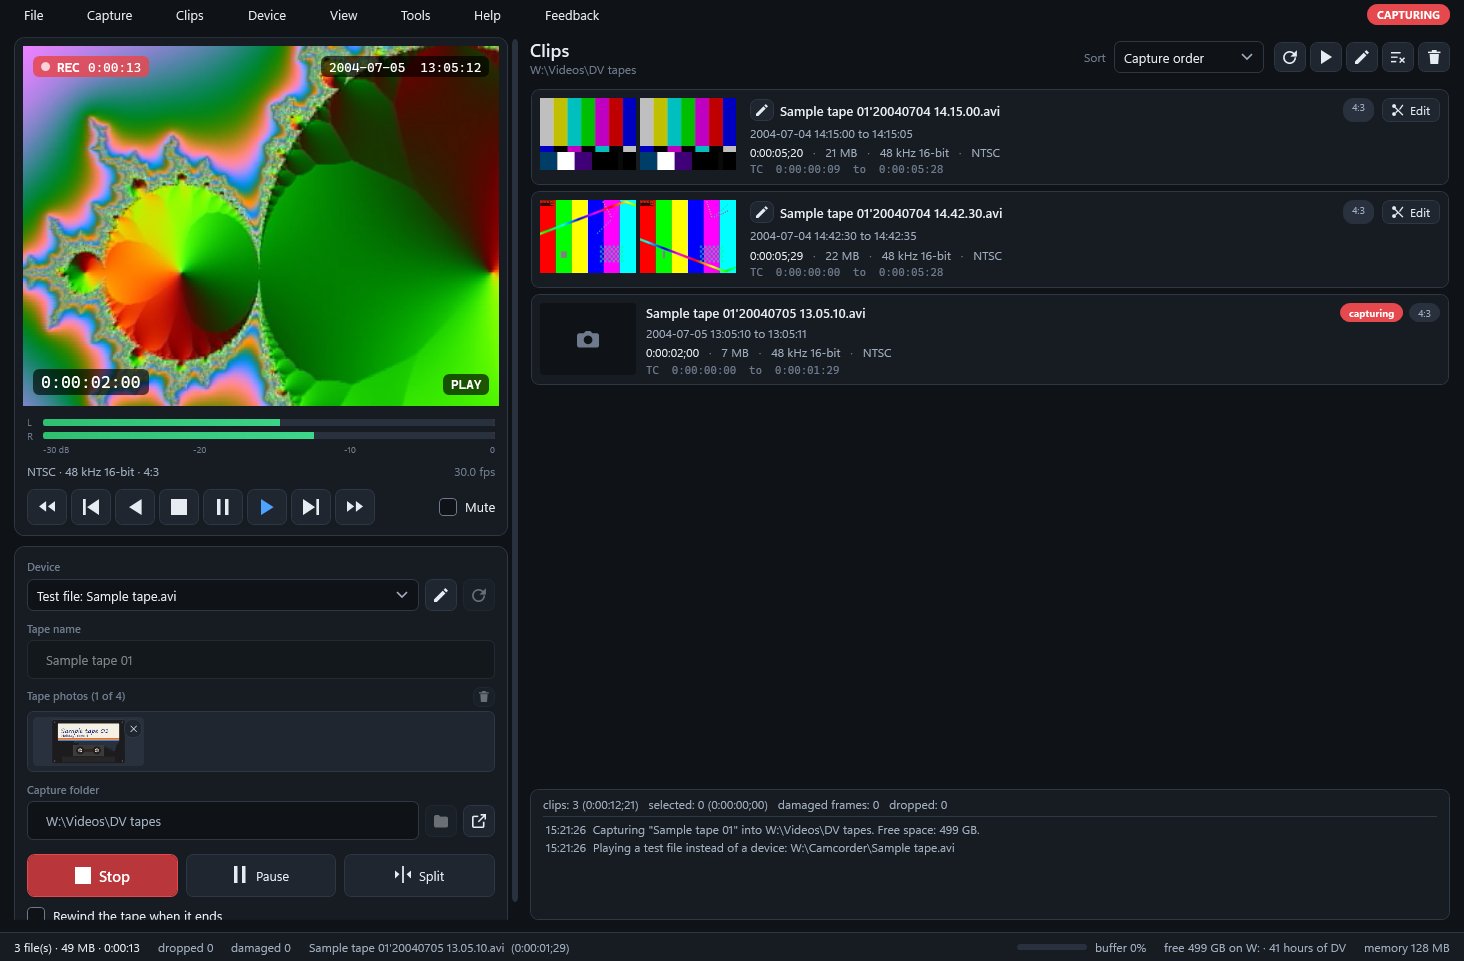
Task: Click the camera placeholder of the capturing clip
Action: (x=588, y=339)
